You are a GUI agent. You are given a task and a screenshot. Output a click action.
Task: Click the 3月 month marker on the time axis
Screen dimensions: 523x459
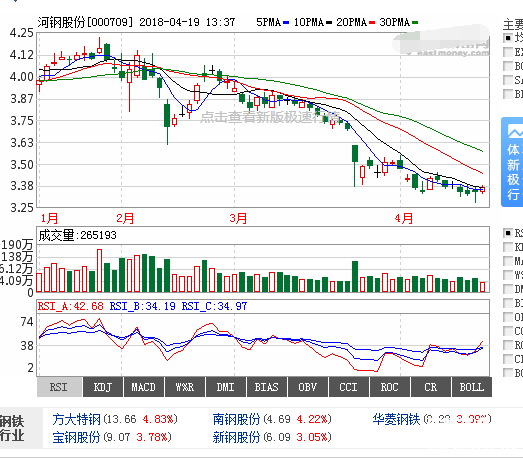tap(238, 218)
